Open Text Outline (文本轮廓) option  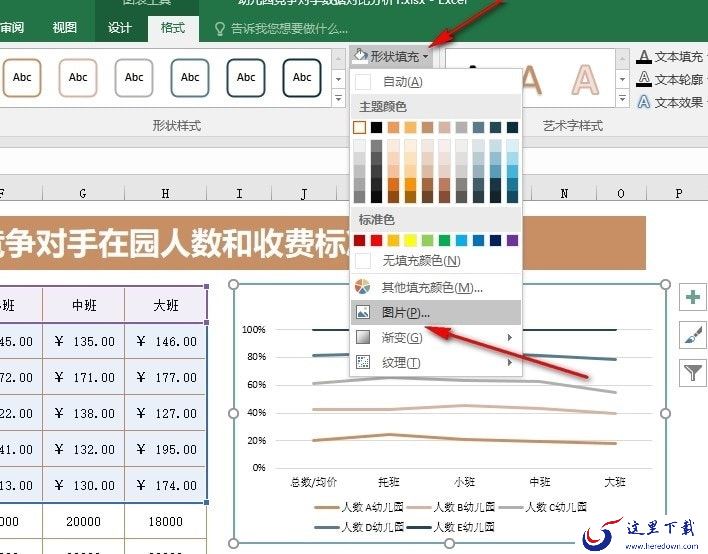tap(671, 80)
